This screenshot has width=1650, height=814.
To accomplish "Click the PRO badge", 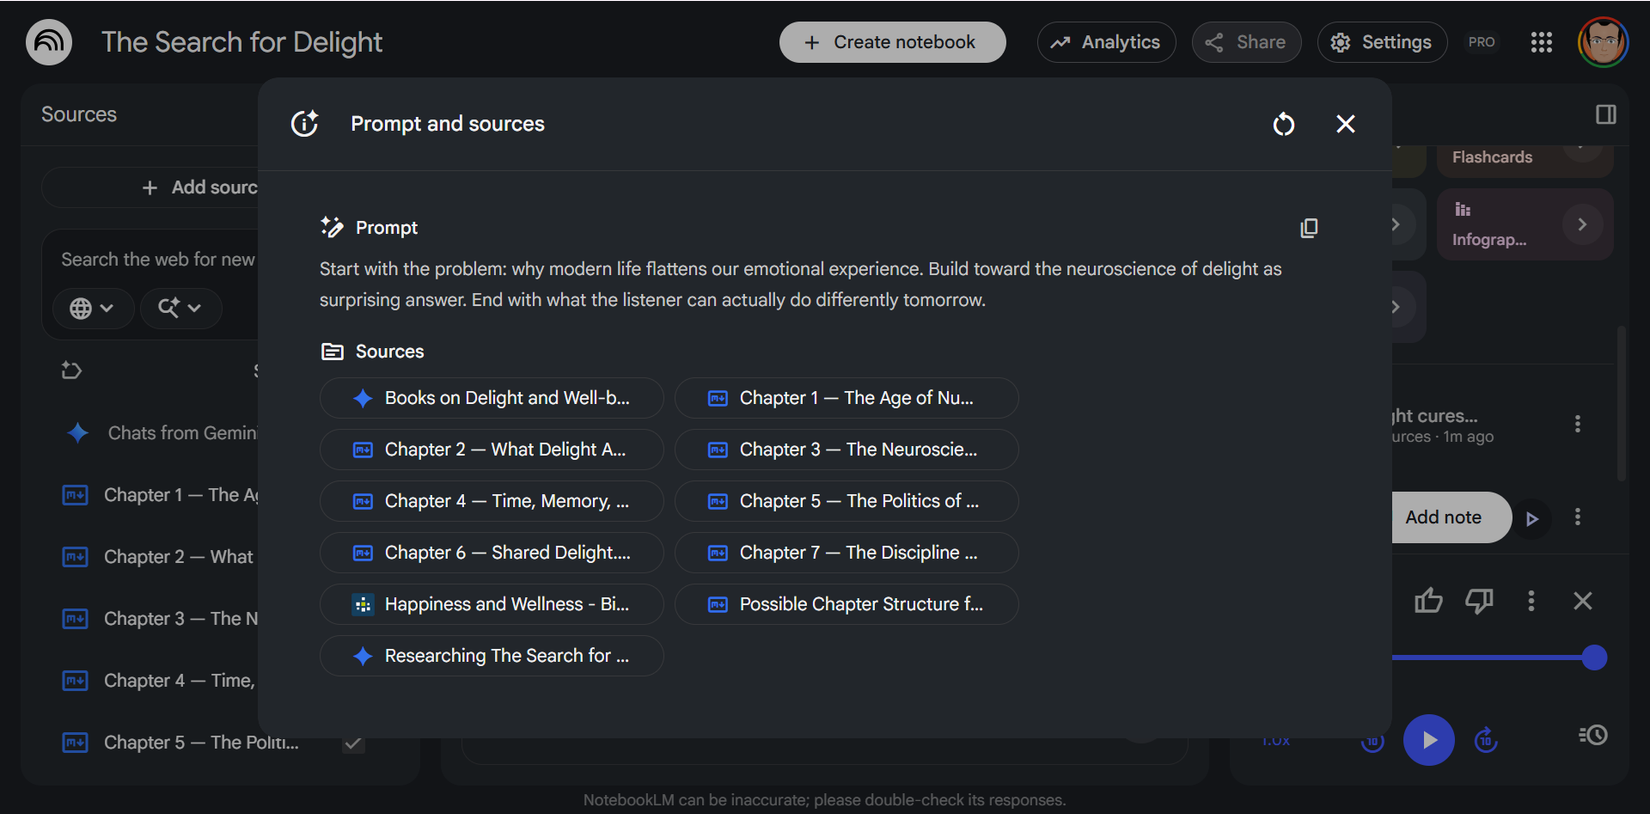I will pyautogui.click(x=1482, y=42).
